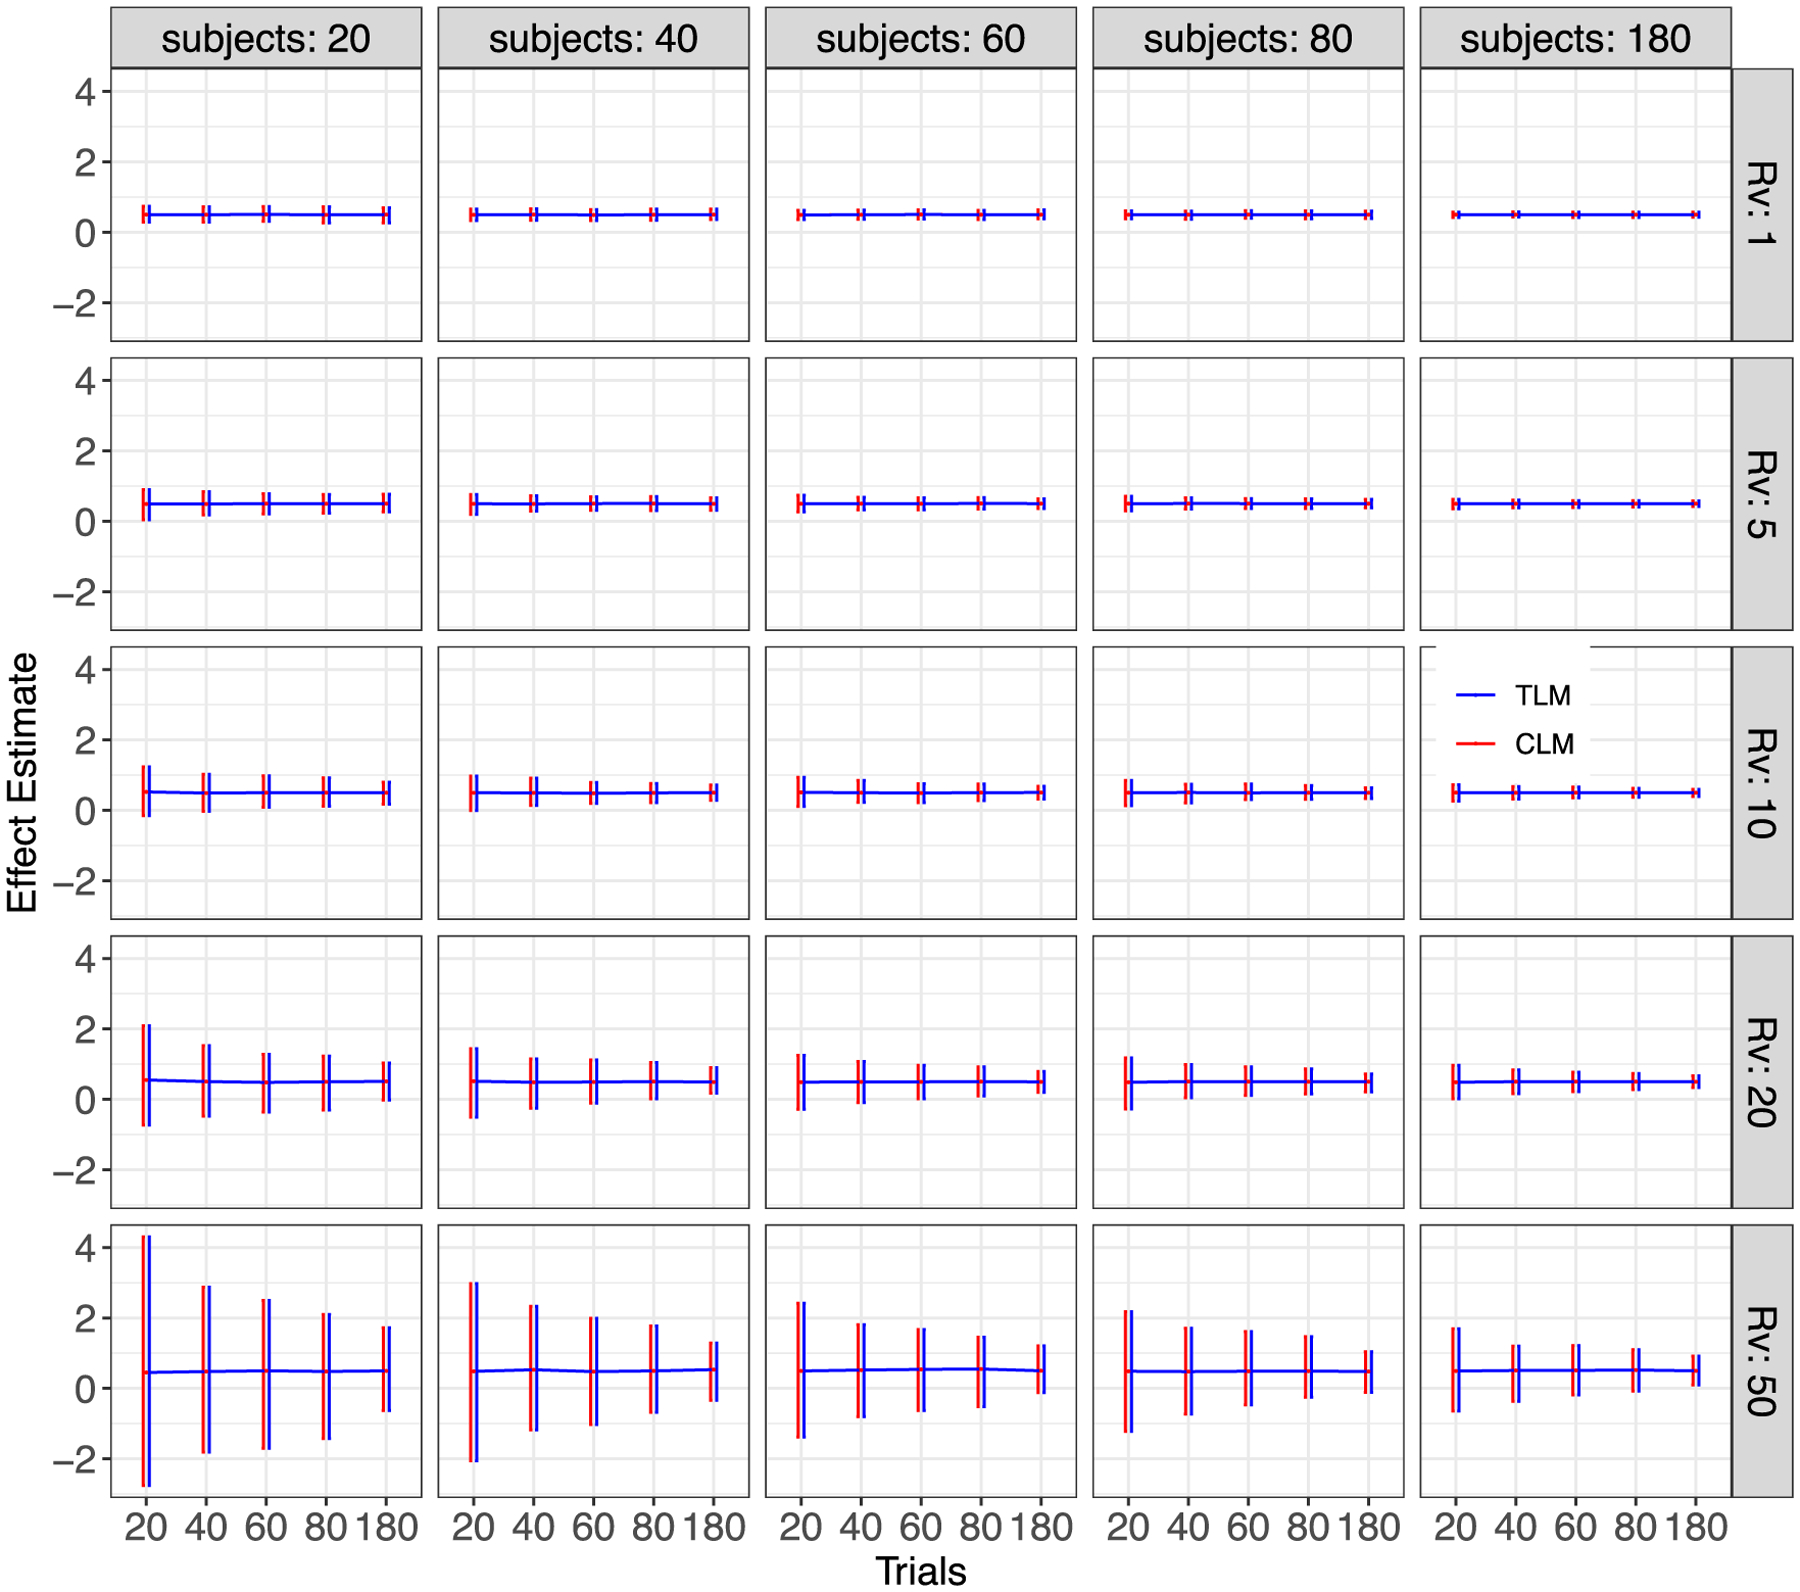Click the x-axis tick label 20 under the subjects: 180 column
This screenshot has height=1592, width=1800.
(1455, 1527)
